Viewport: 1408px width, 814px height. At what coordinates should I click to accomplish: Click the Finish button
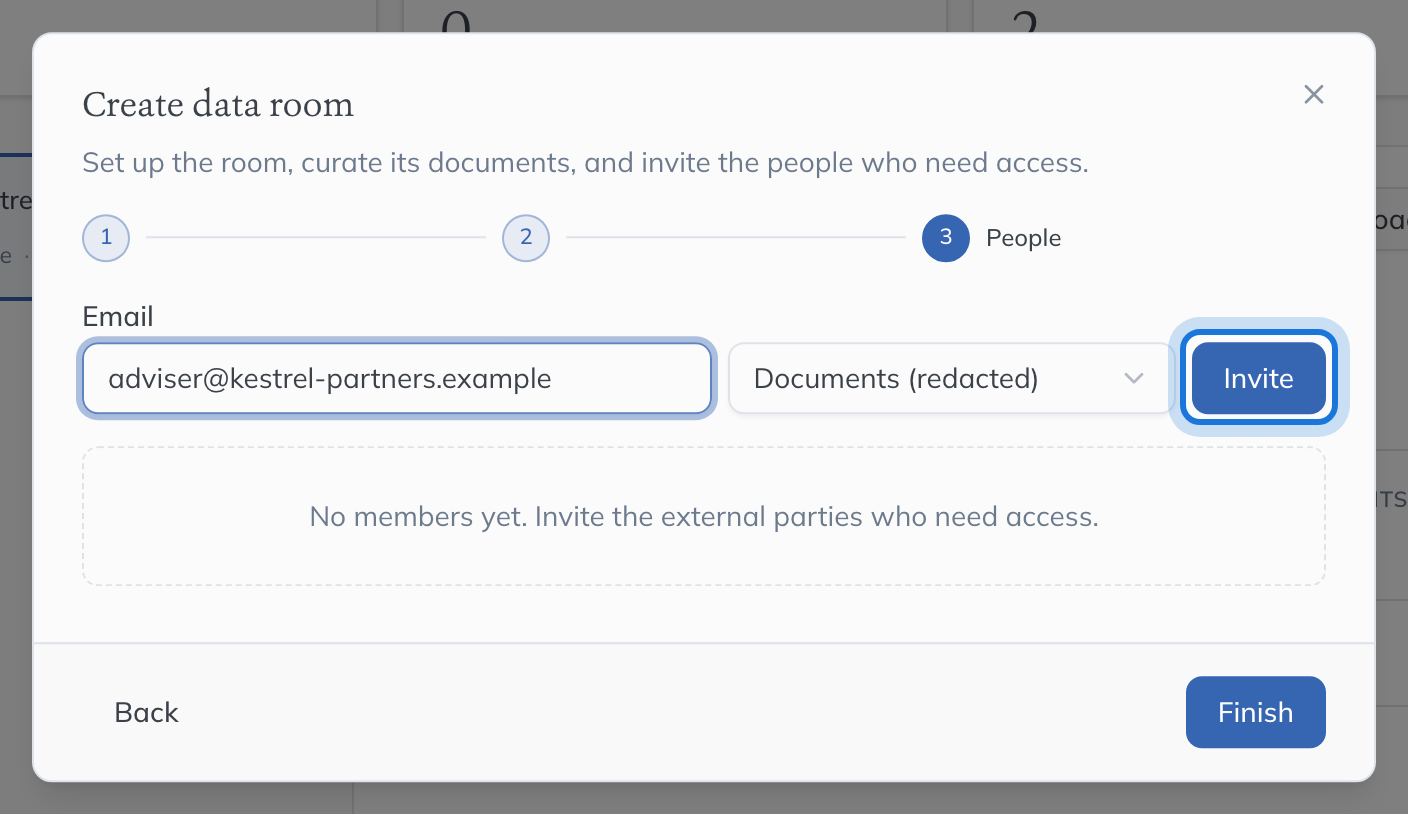pos(1255,712)
